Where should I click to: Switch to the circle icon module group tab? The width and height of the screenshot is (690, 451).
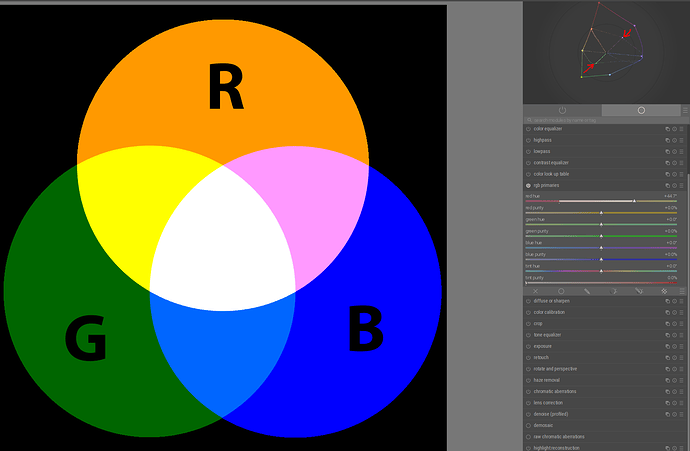coord(641,110)
